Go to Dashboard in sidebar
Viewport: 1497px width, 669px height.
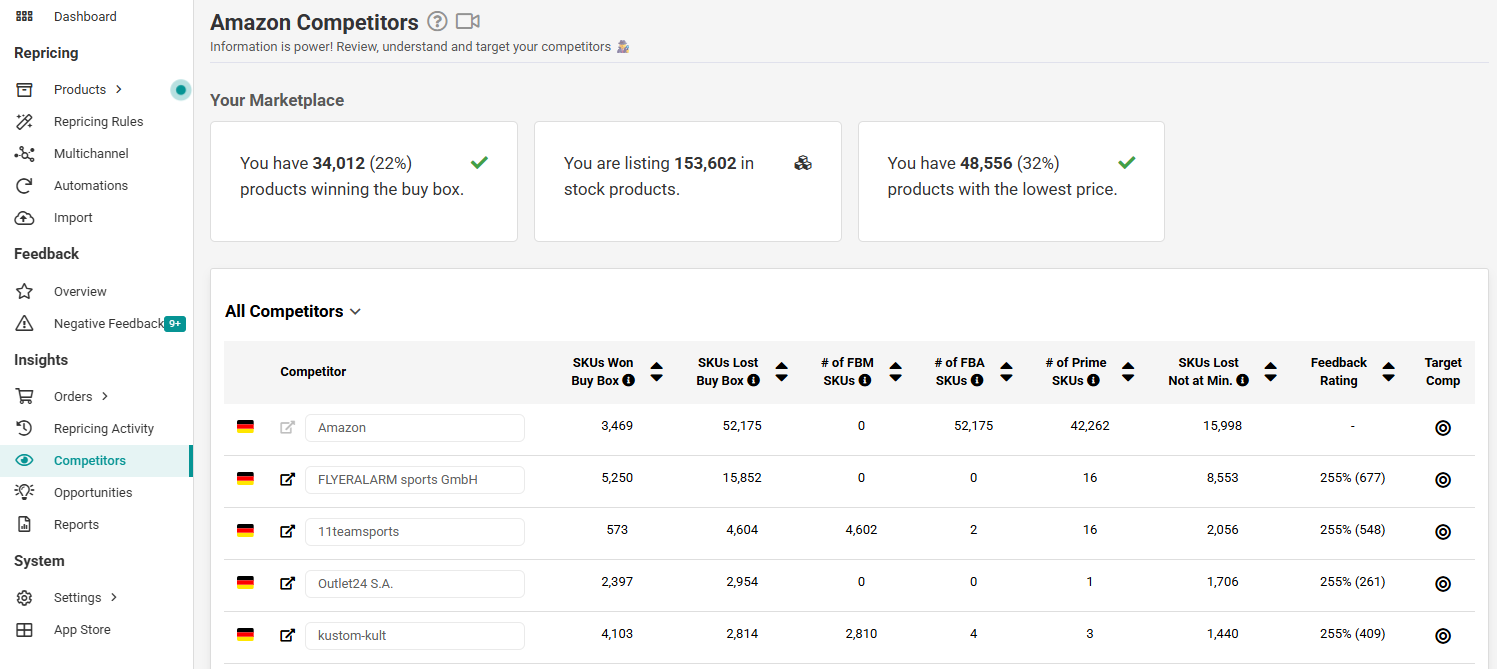click(85, 16)
